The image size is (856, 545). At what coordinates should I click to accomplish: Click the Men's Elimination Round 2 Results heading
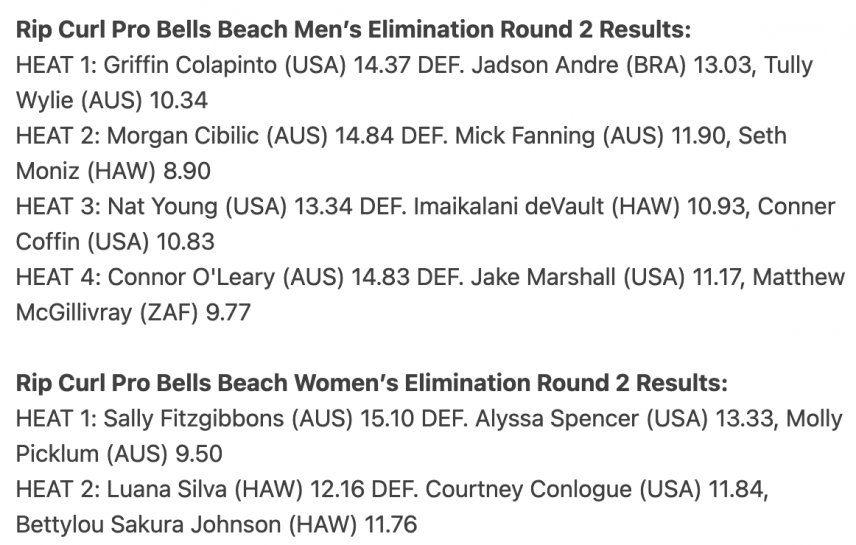(353, 29)
